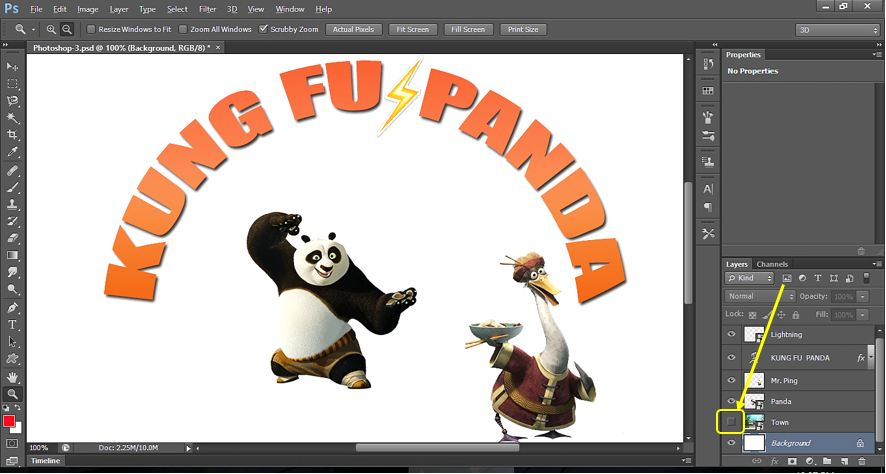Toggle Quick Mask mode
The height and width of the screenshot is (474, 886).
12,444
